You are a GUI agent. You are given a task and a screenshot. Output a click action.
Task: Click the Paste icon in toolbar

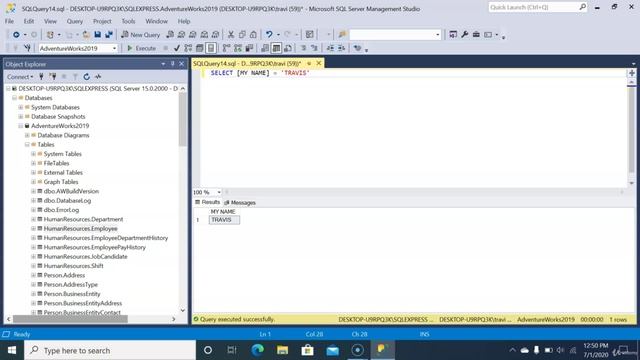point(253,35)
